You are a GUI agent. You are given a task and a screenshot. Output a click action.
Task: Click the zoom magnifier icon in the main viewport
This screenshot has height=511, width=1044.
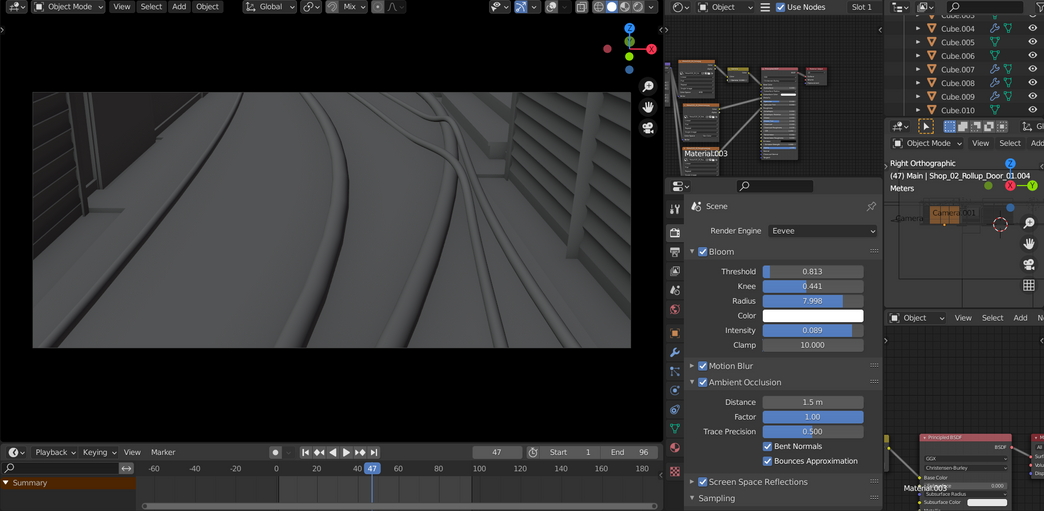(648, 87)
